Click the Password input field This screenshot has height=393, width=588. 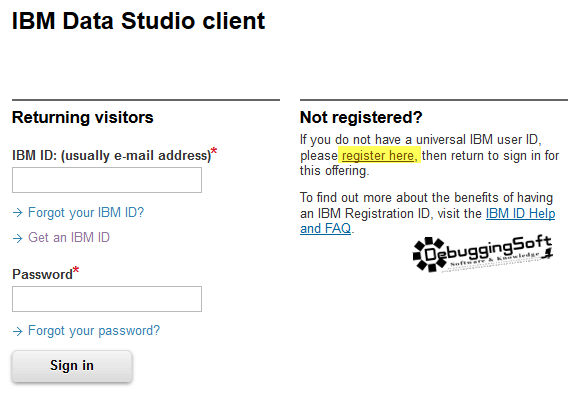[107, 299]
